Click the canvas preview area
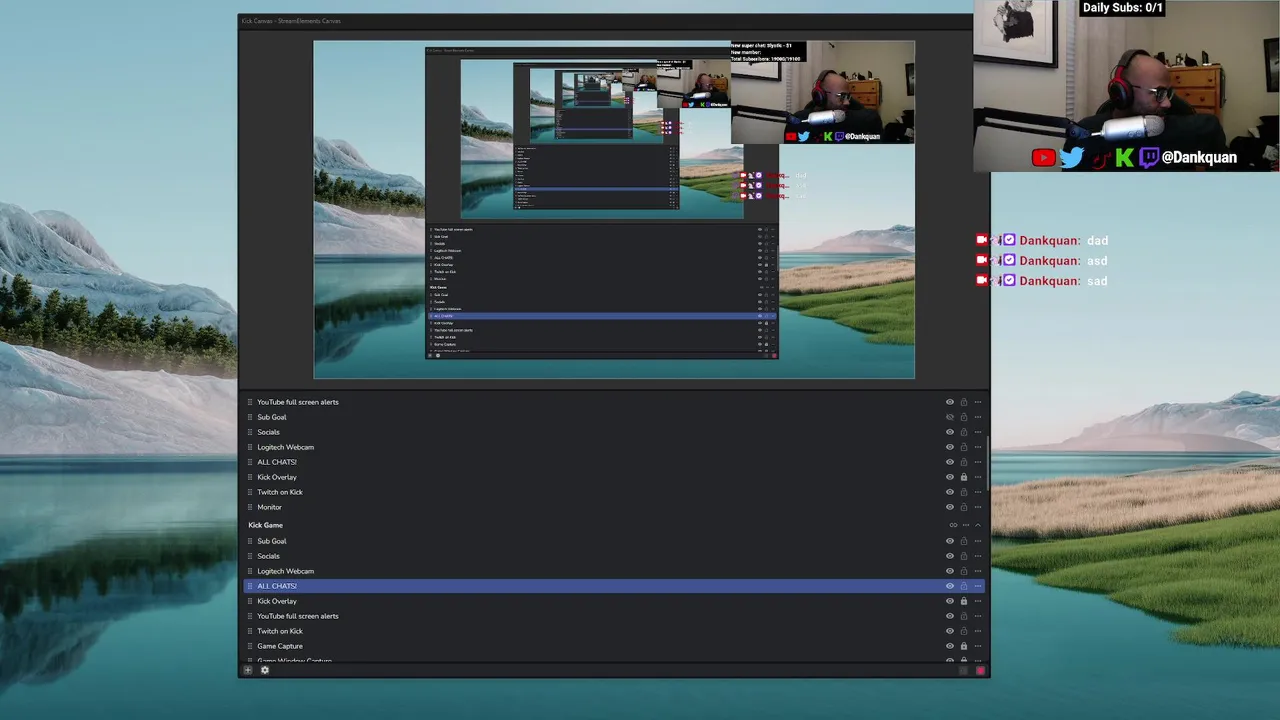This screenshot has width=1280, height=720. click(x=614, y=210)
